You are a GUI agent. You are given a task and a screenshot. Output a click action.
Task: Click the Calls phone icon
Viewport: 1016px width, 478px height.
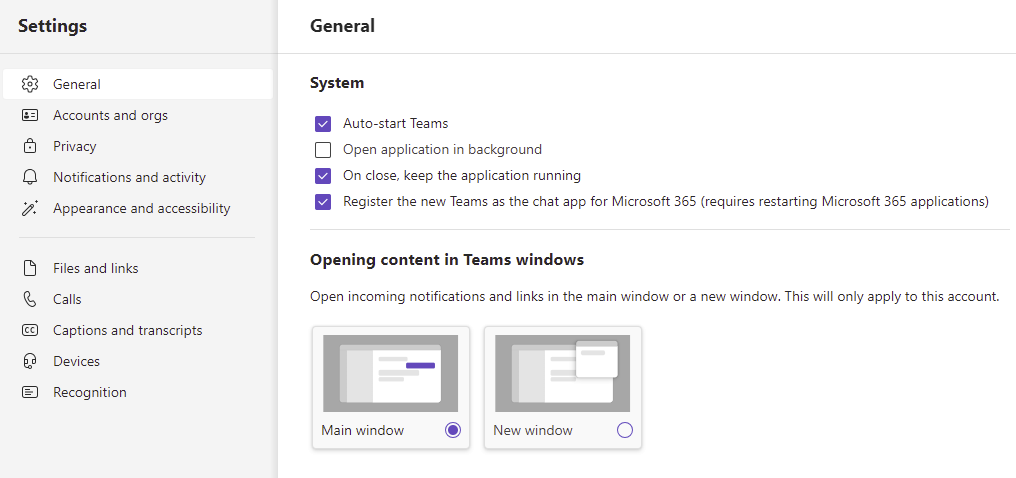(x=30, y=299)
